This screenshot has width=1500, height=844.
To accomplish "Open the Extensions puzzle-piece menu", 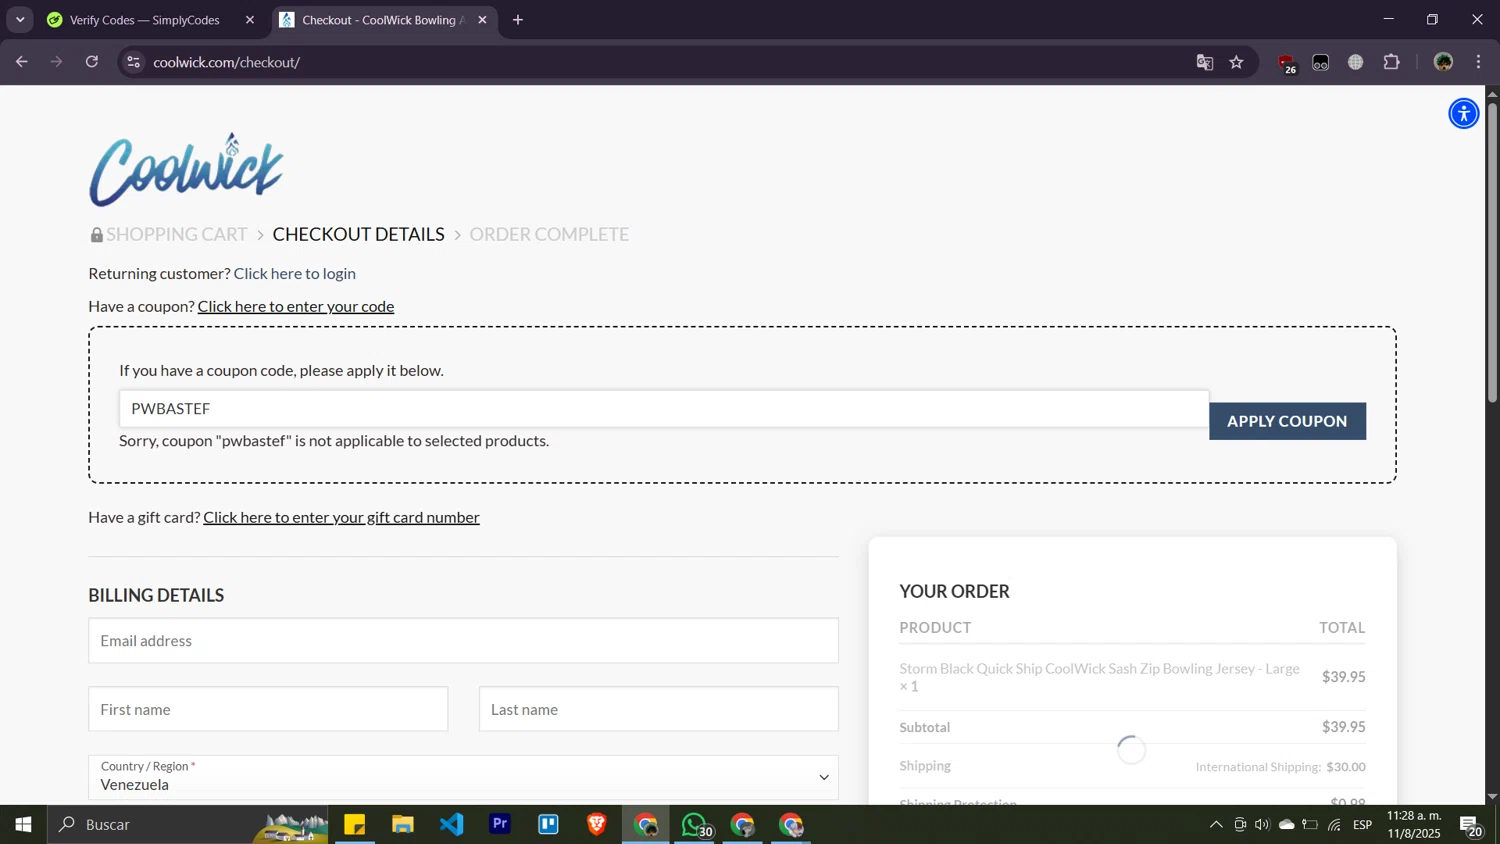I will [x=1391, y=62].
